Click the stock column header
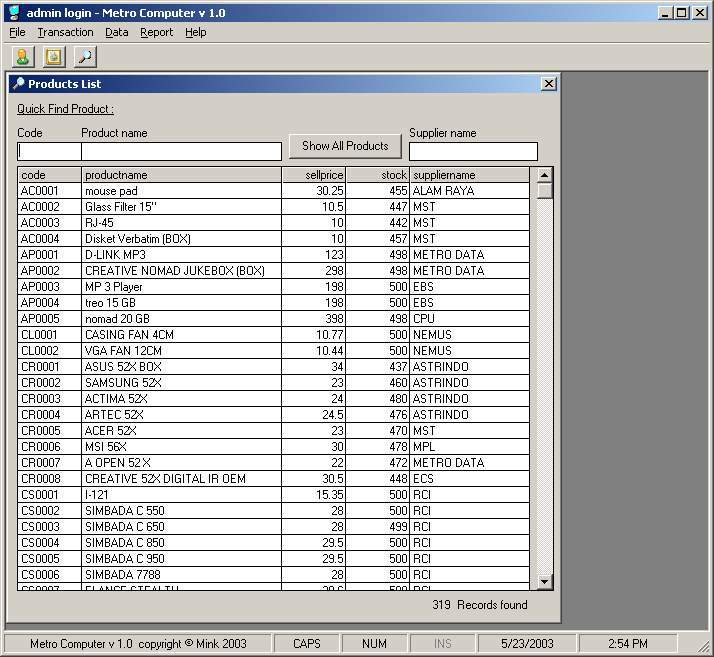 (x=378, y=175)
